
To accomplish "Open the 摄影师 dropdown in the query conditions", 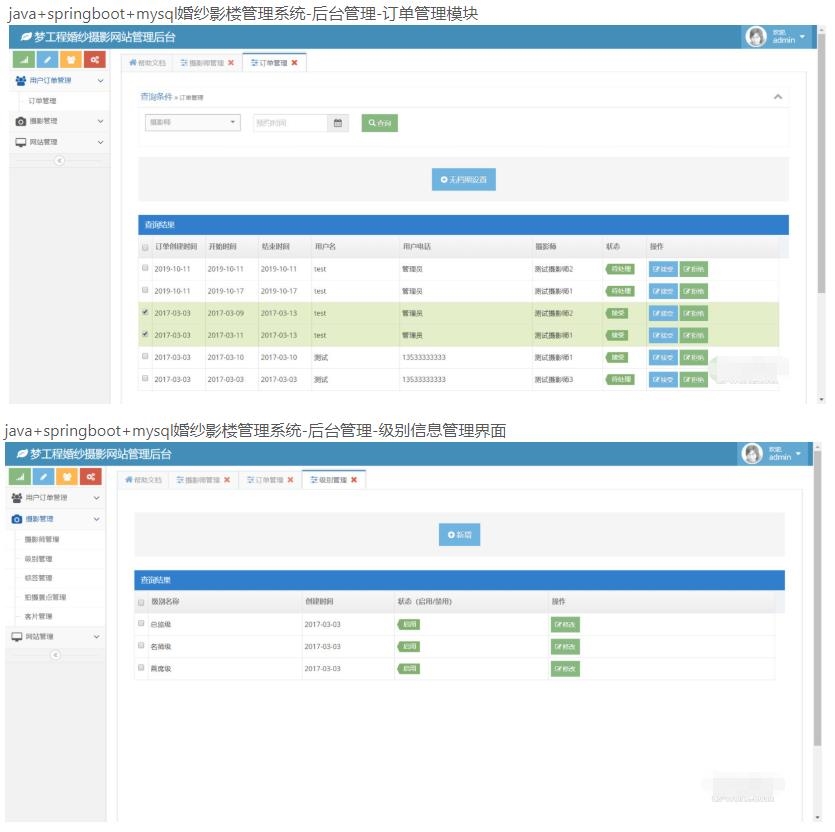I will [x=193, y=123].
